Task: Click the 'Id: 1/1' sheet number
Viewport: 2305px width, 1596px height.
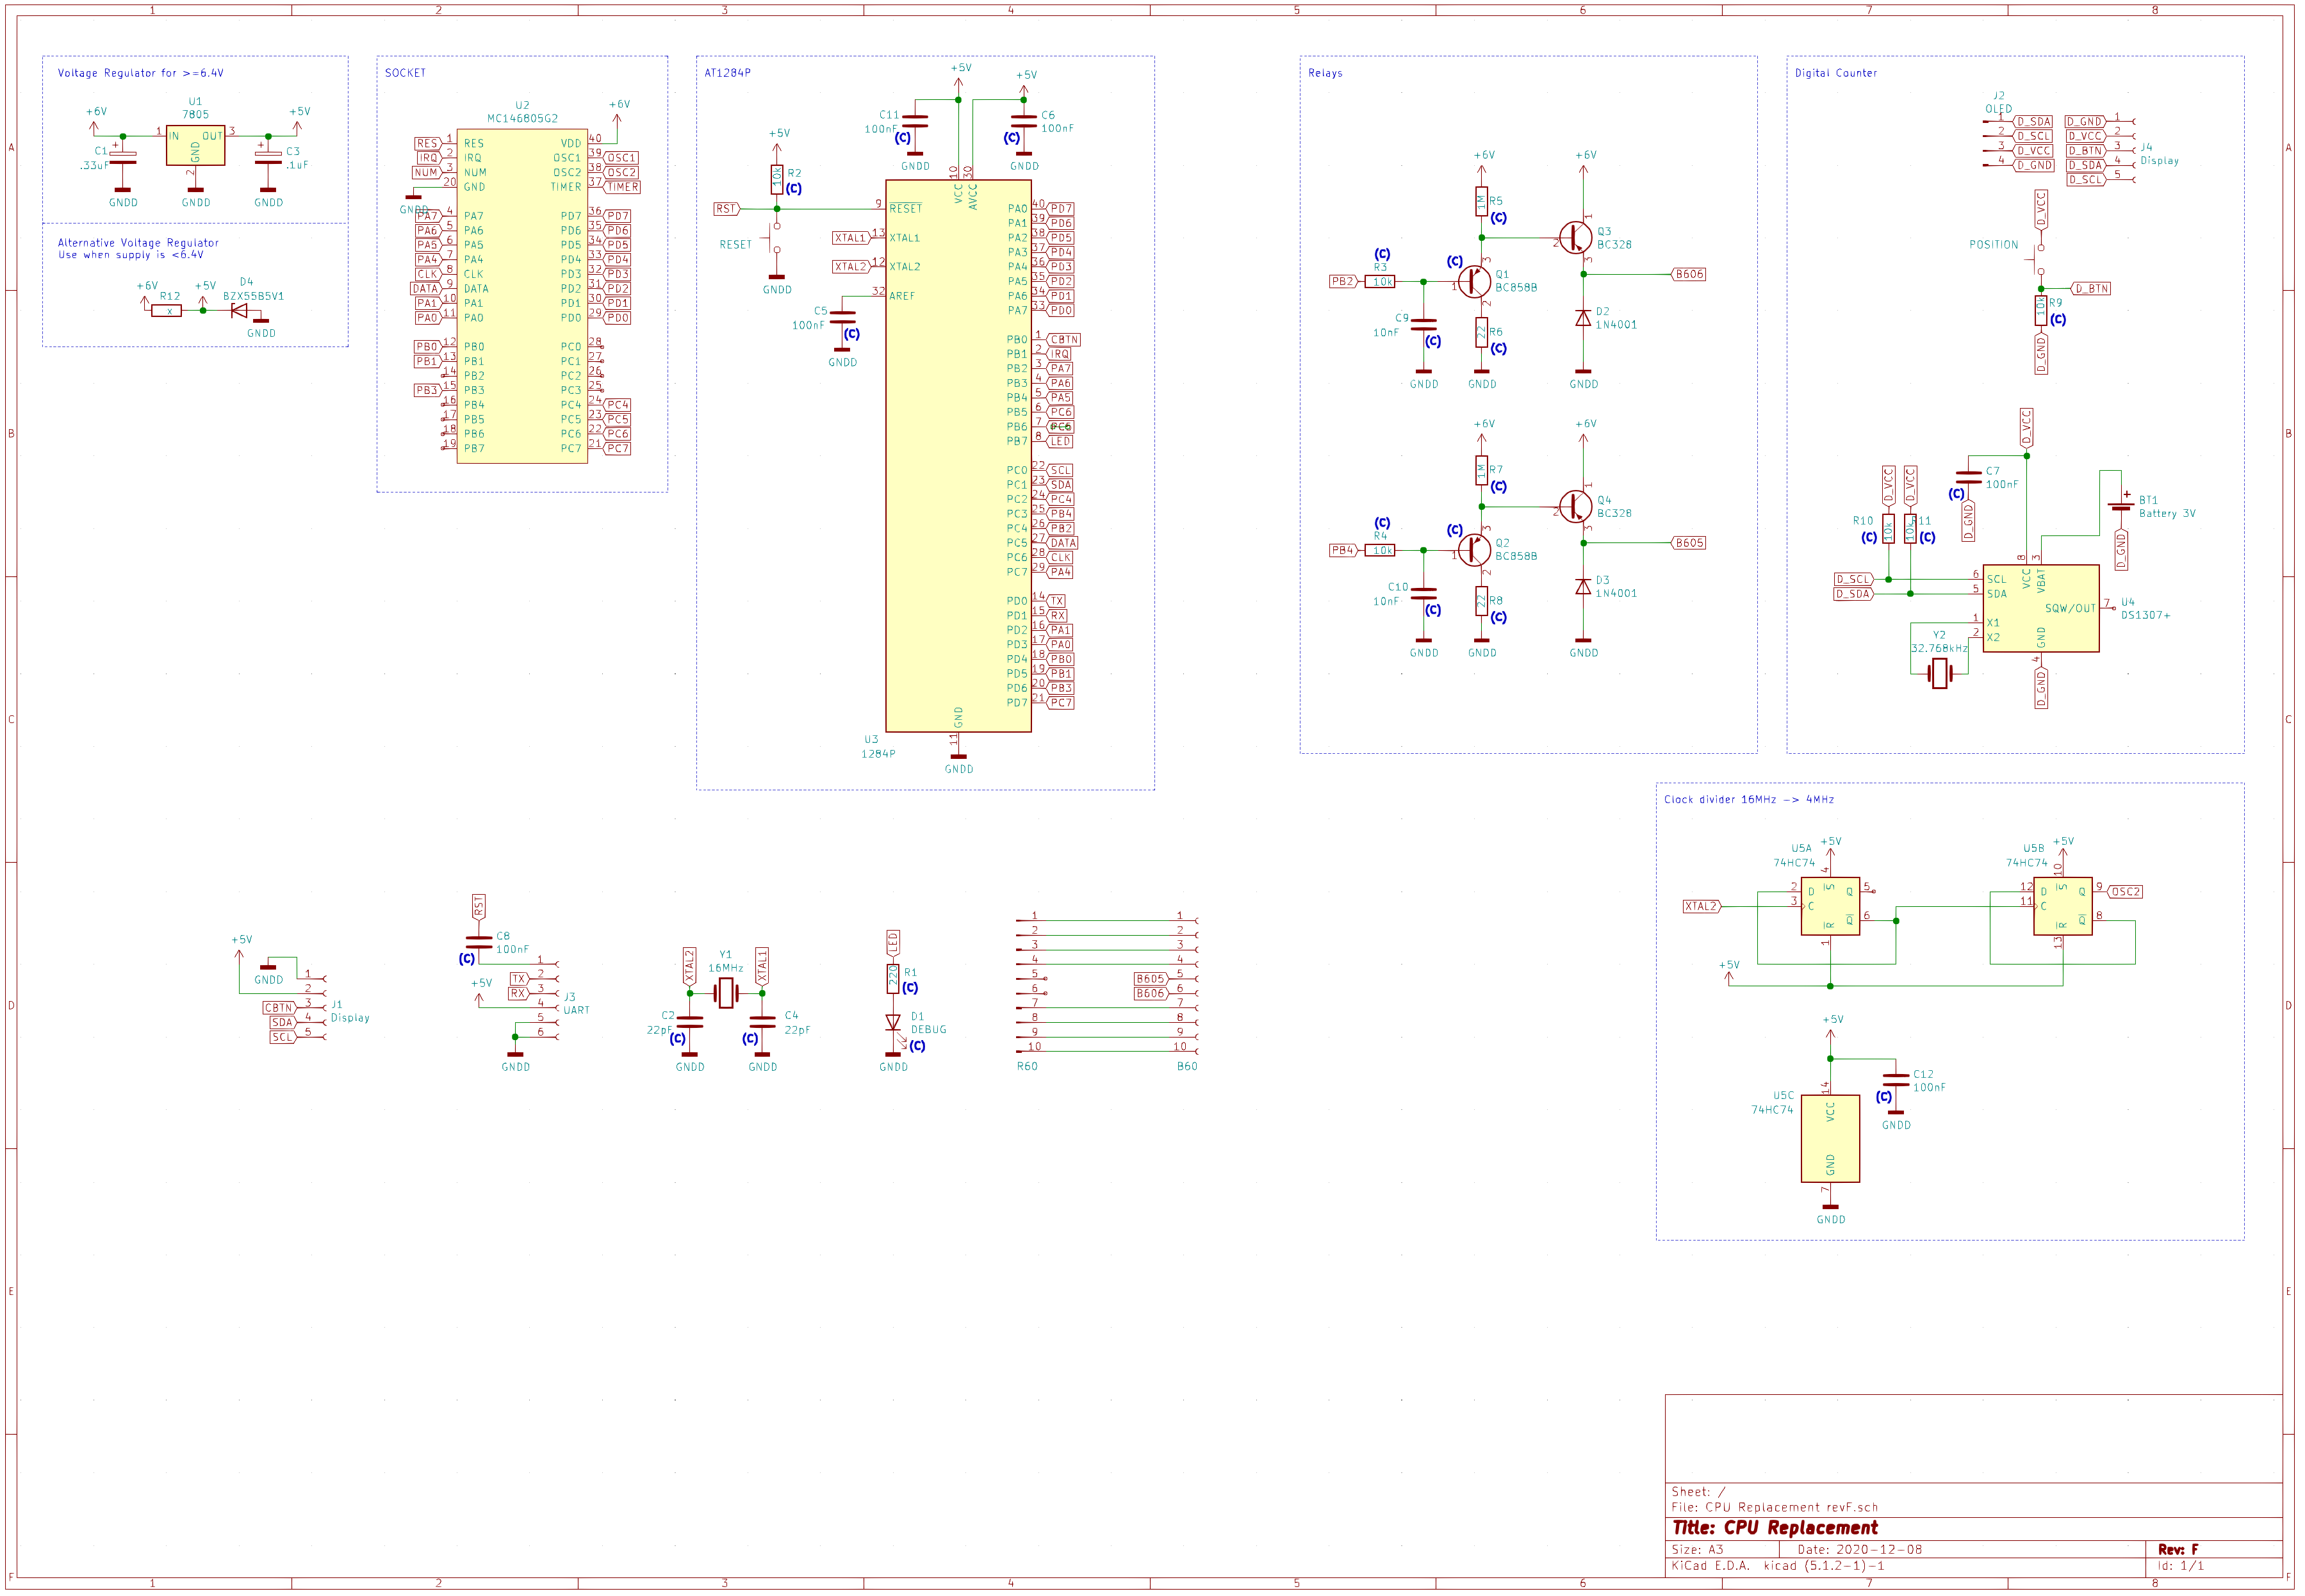Action: click(2181, 1566)
